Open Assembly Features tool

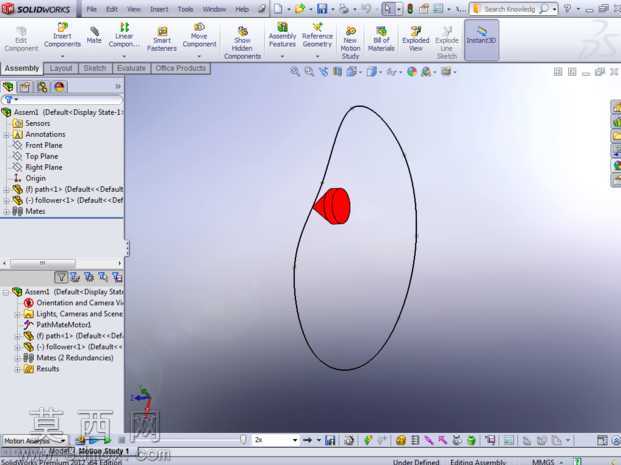(282, 35)
